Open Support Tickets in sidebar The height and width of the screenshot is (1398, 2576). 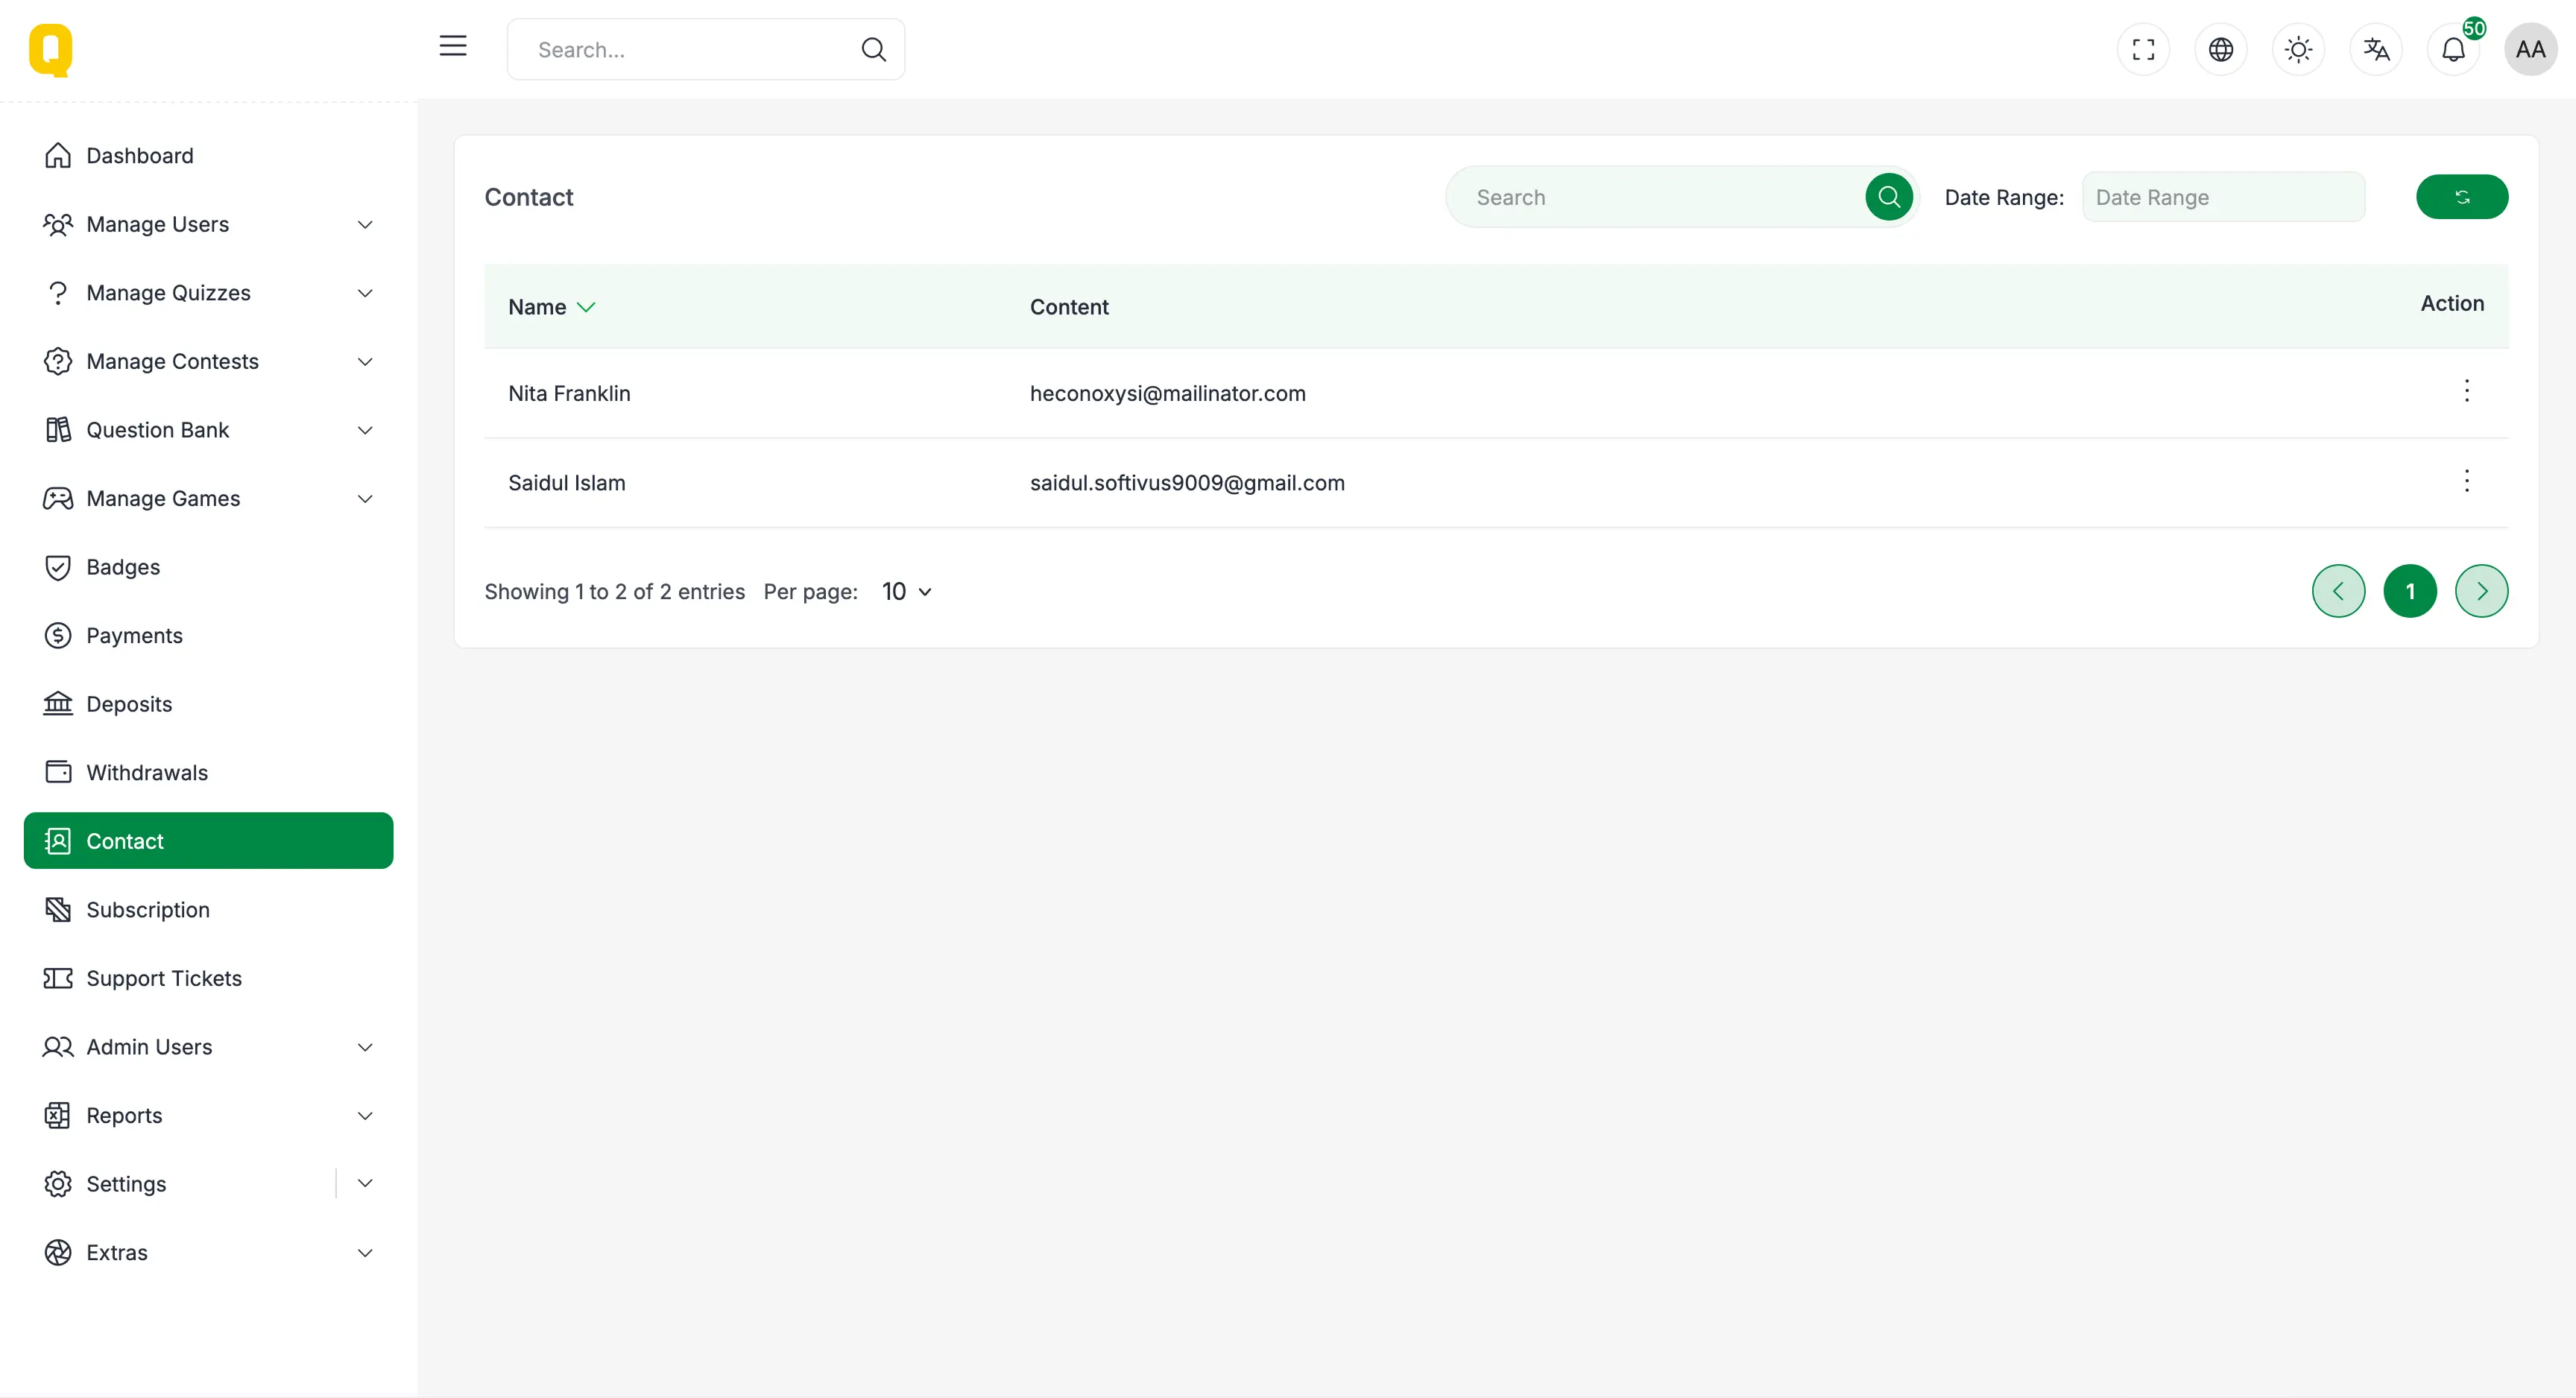(x=164, y=978)
